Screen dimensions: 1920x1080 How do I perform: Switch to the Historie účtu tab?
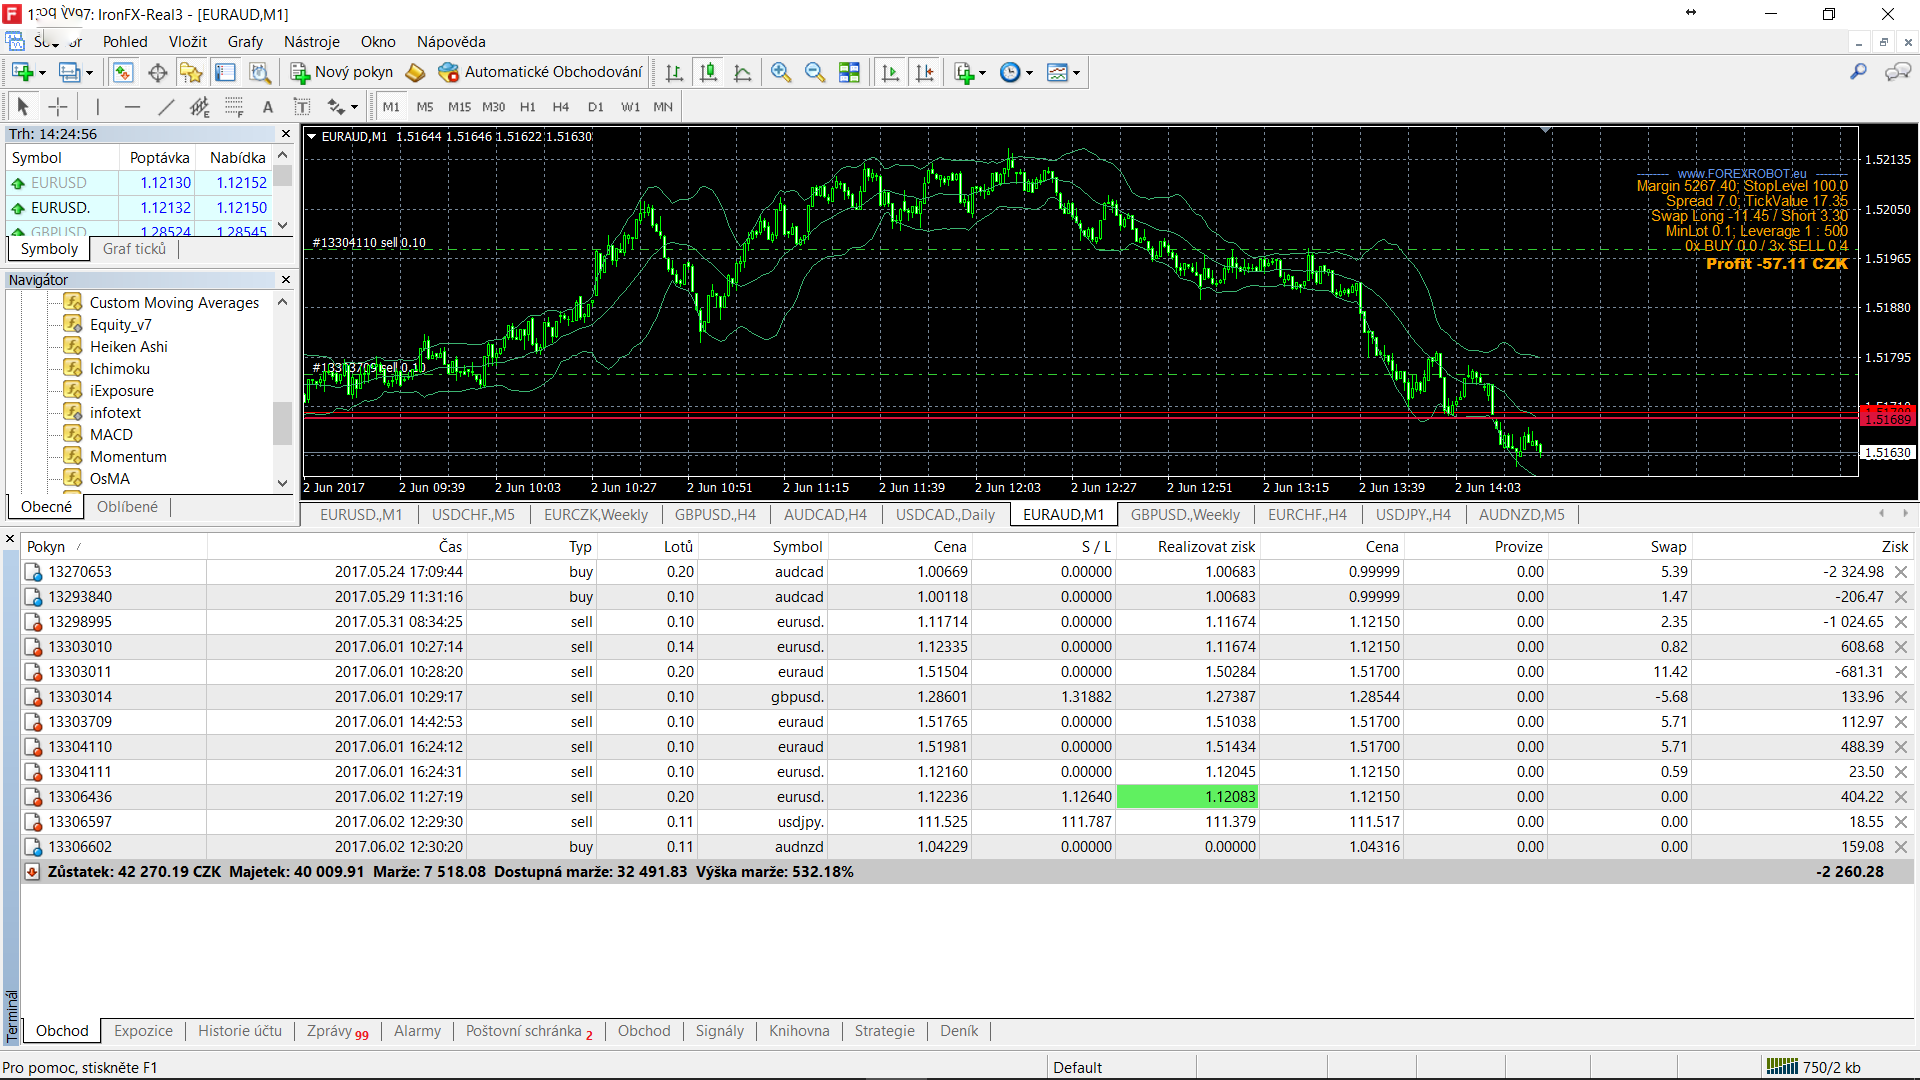pos(239,1031)
